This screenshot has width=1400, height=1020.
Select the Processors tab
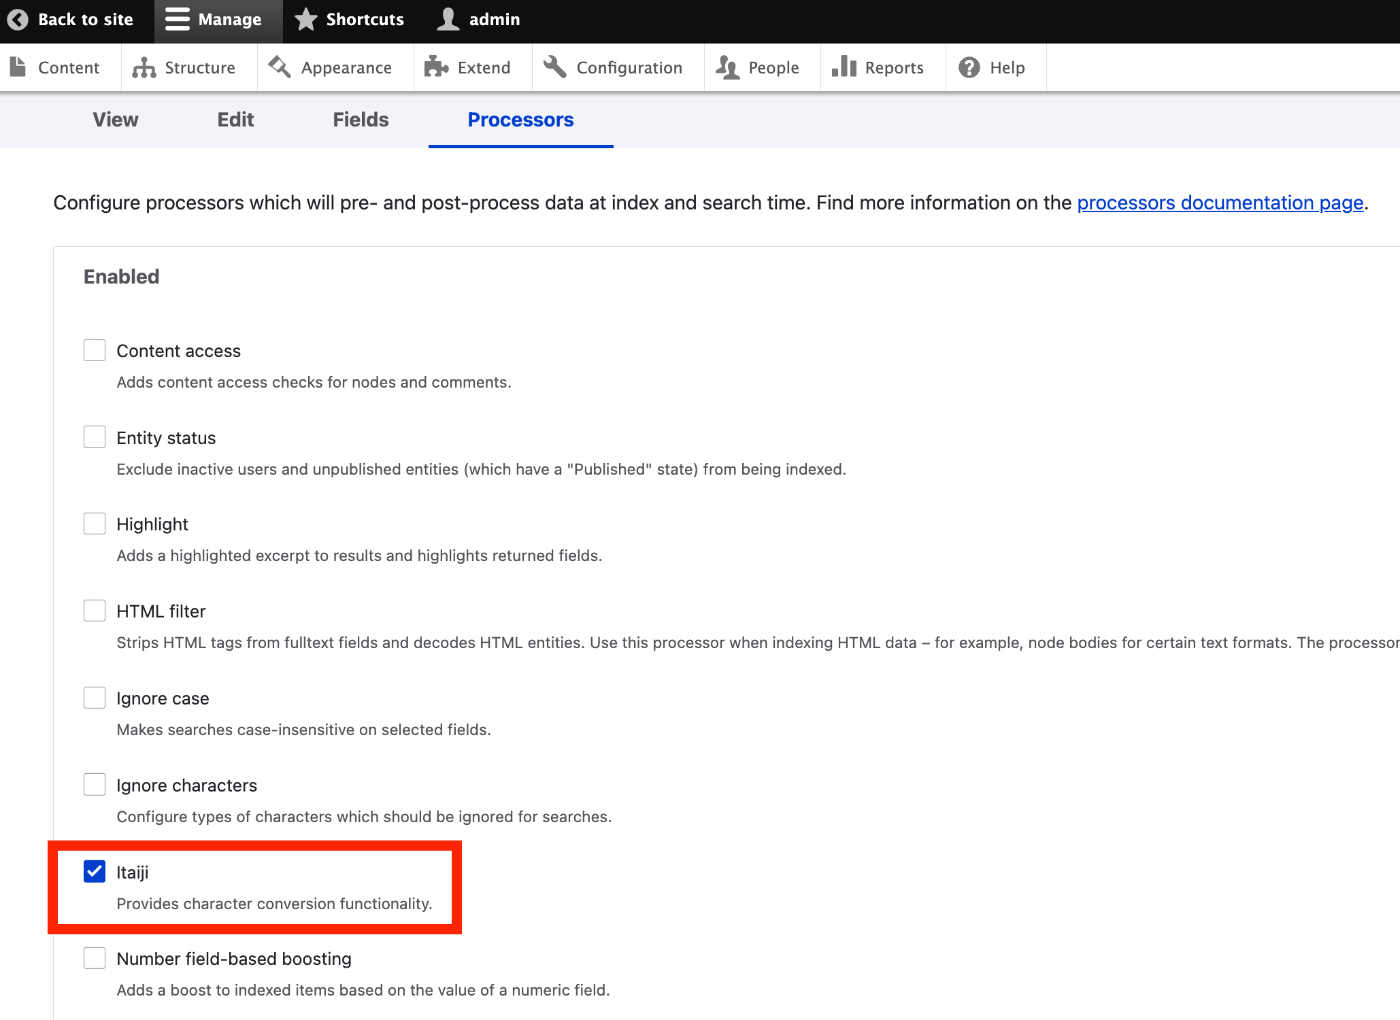(521, 120)
